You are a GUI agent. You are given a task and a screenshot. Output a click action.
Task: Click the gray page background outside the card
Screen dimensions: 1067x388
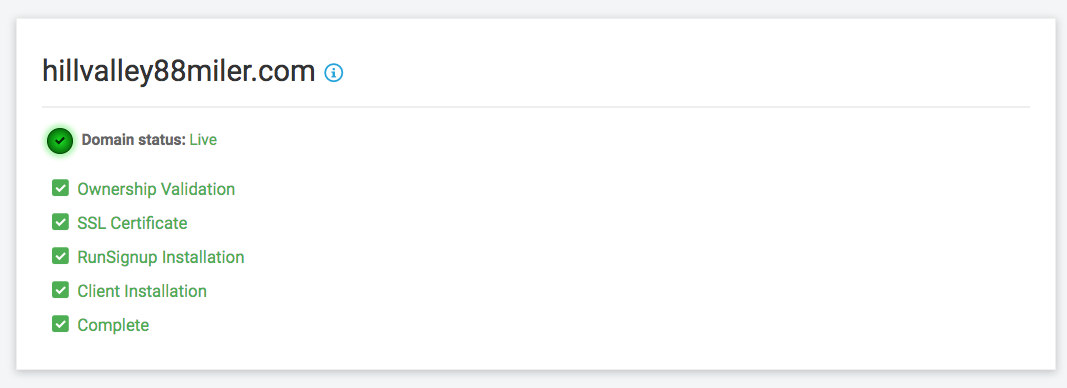(x=534, y=379)
